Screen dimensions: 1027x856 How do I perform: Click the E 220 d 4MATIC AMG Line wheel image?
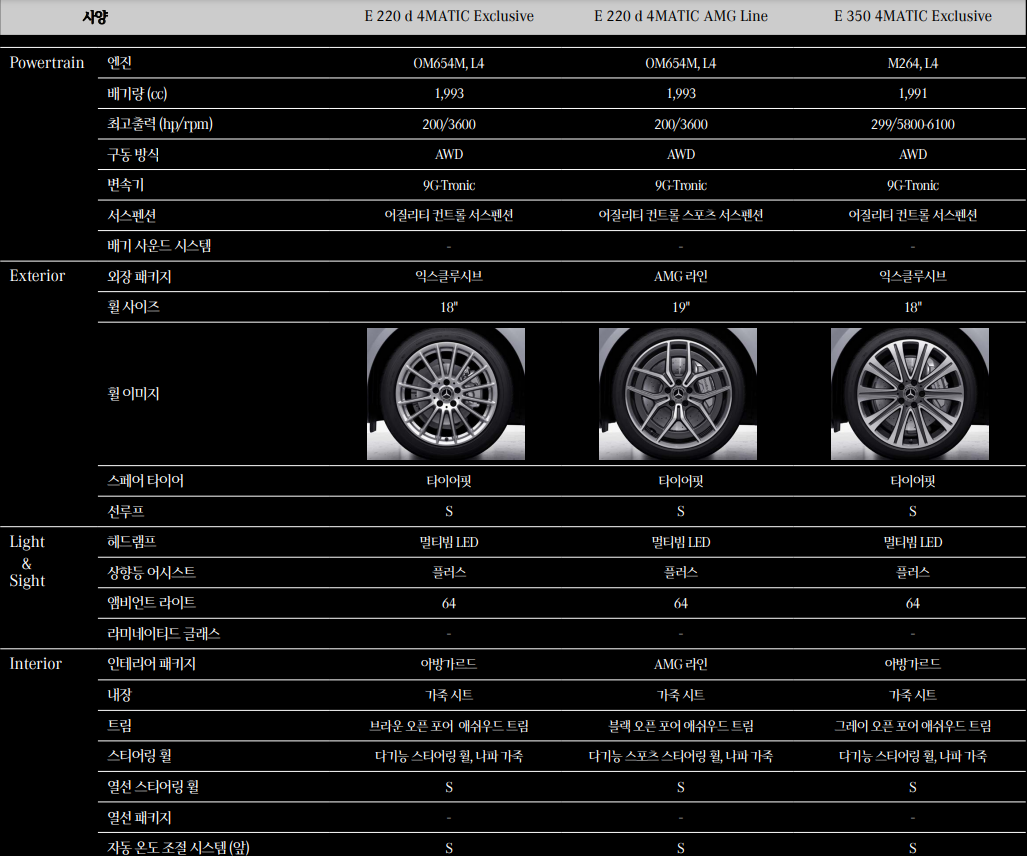678,394
